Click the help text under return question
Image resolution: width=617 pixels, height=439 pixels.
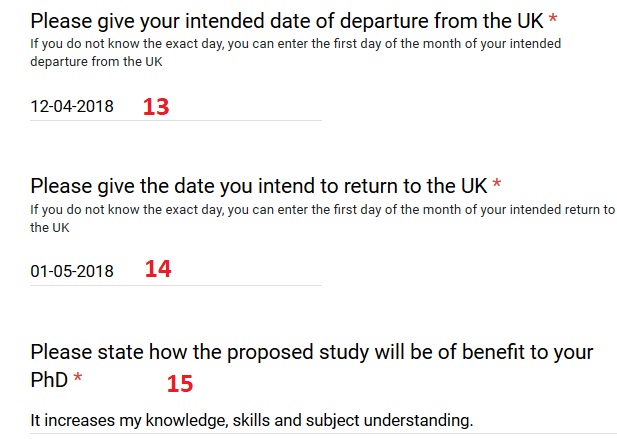322,218
